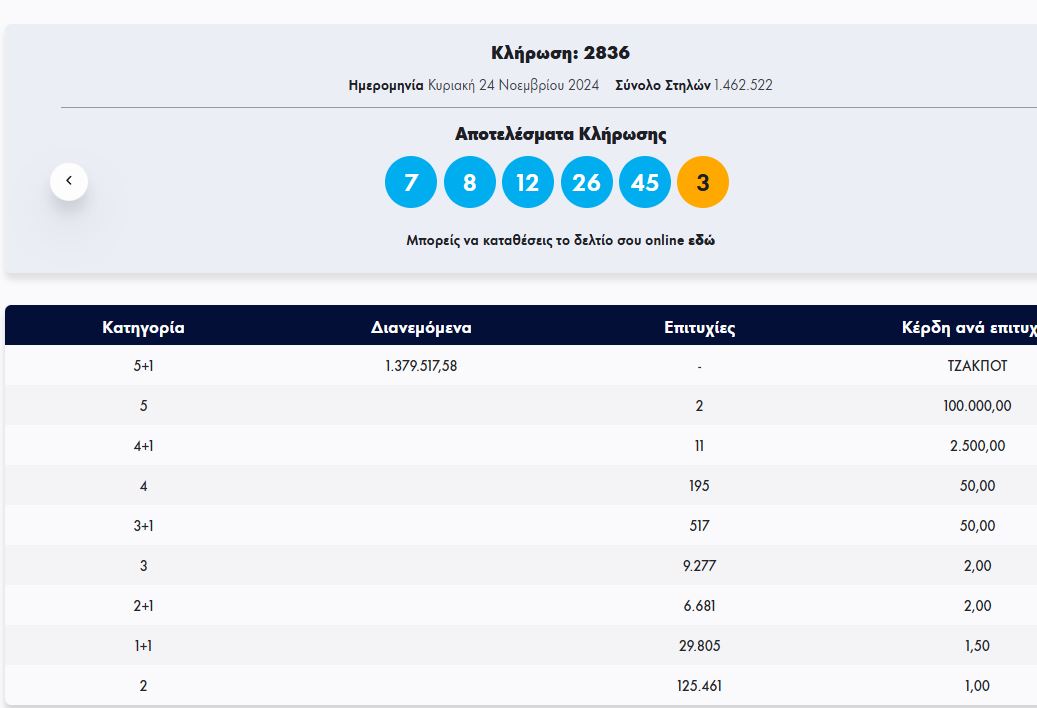
Task: Click the 'Επιτυχίες' column header
Action: (699, 327)
